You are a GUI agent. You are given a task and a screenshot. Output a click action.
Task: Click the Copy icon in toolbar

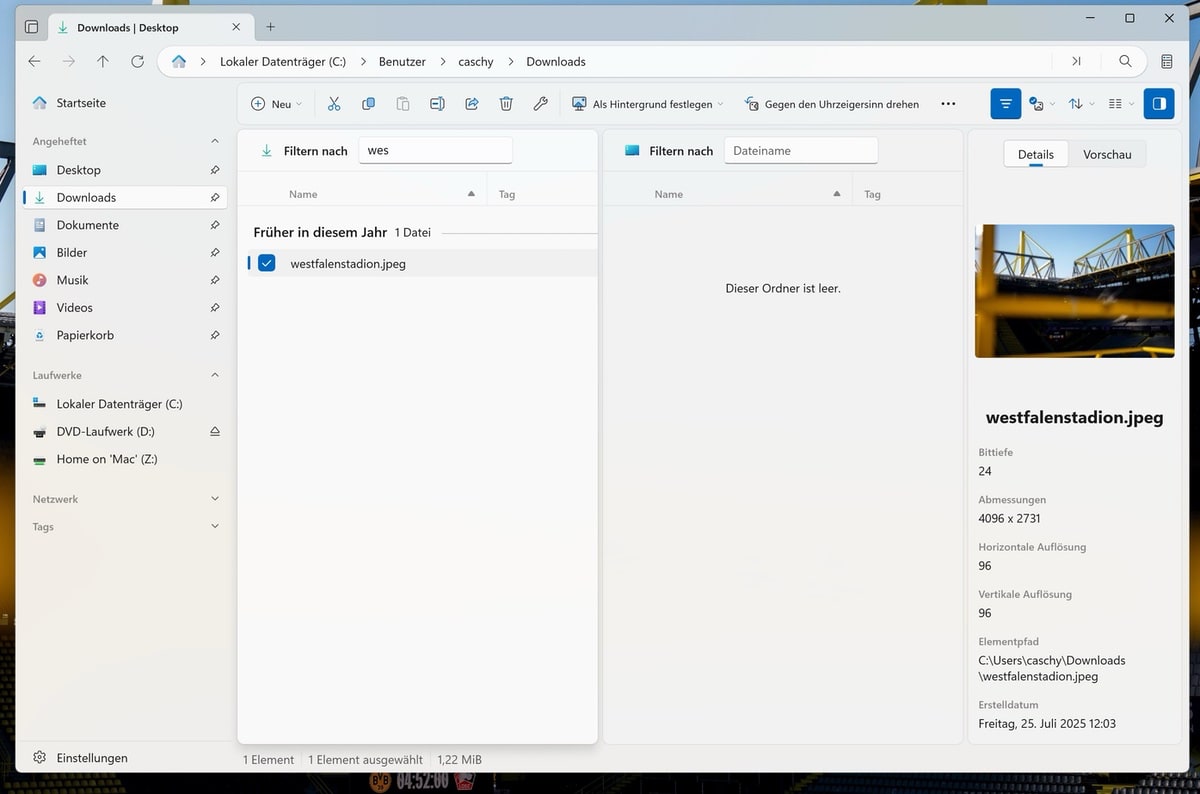(x=368, y=104)
